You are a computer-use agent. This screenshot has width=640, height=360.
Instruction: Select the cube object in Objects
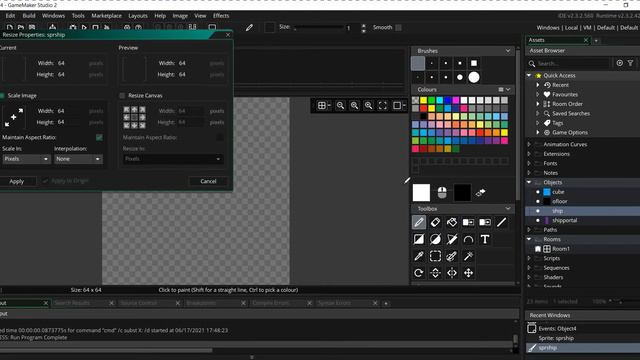(x=558, y=192)
